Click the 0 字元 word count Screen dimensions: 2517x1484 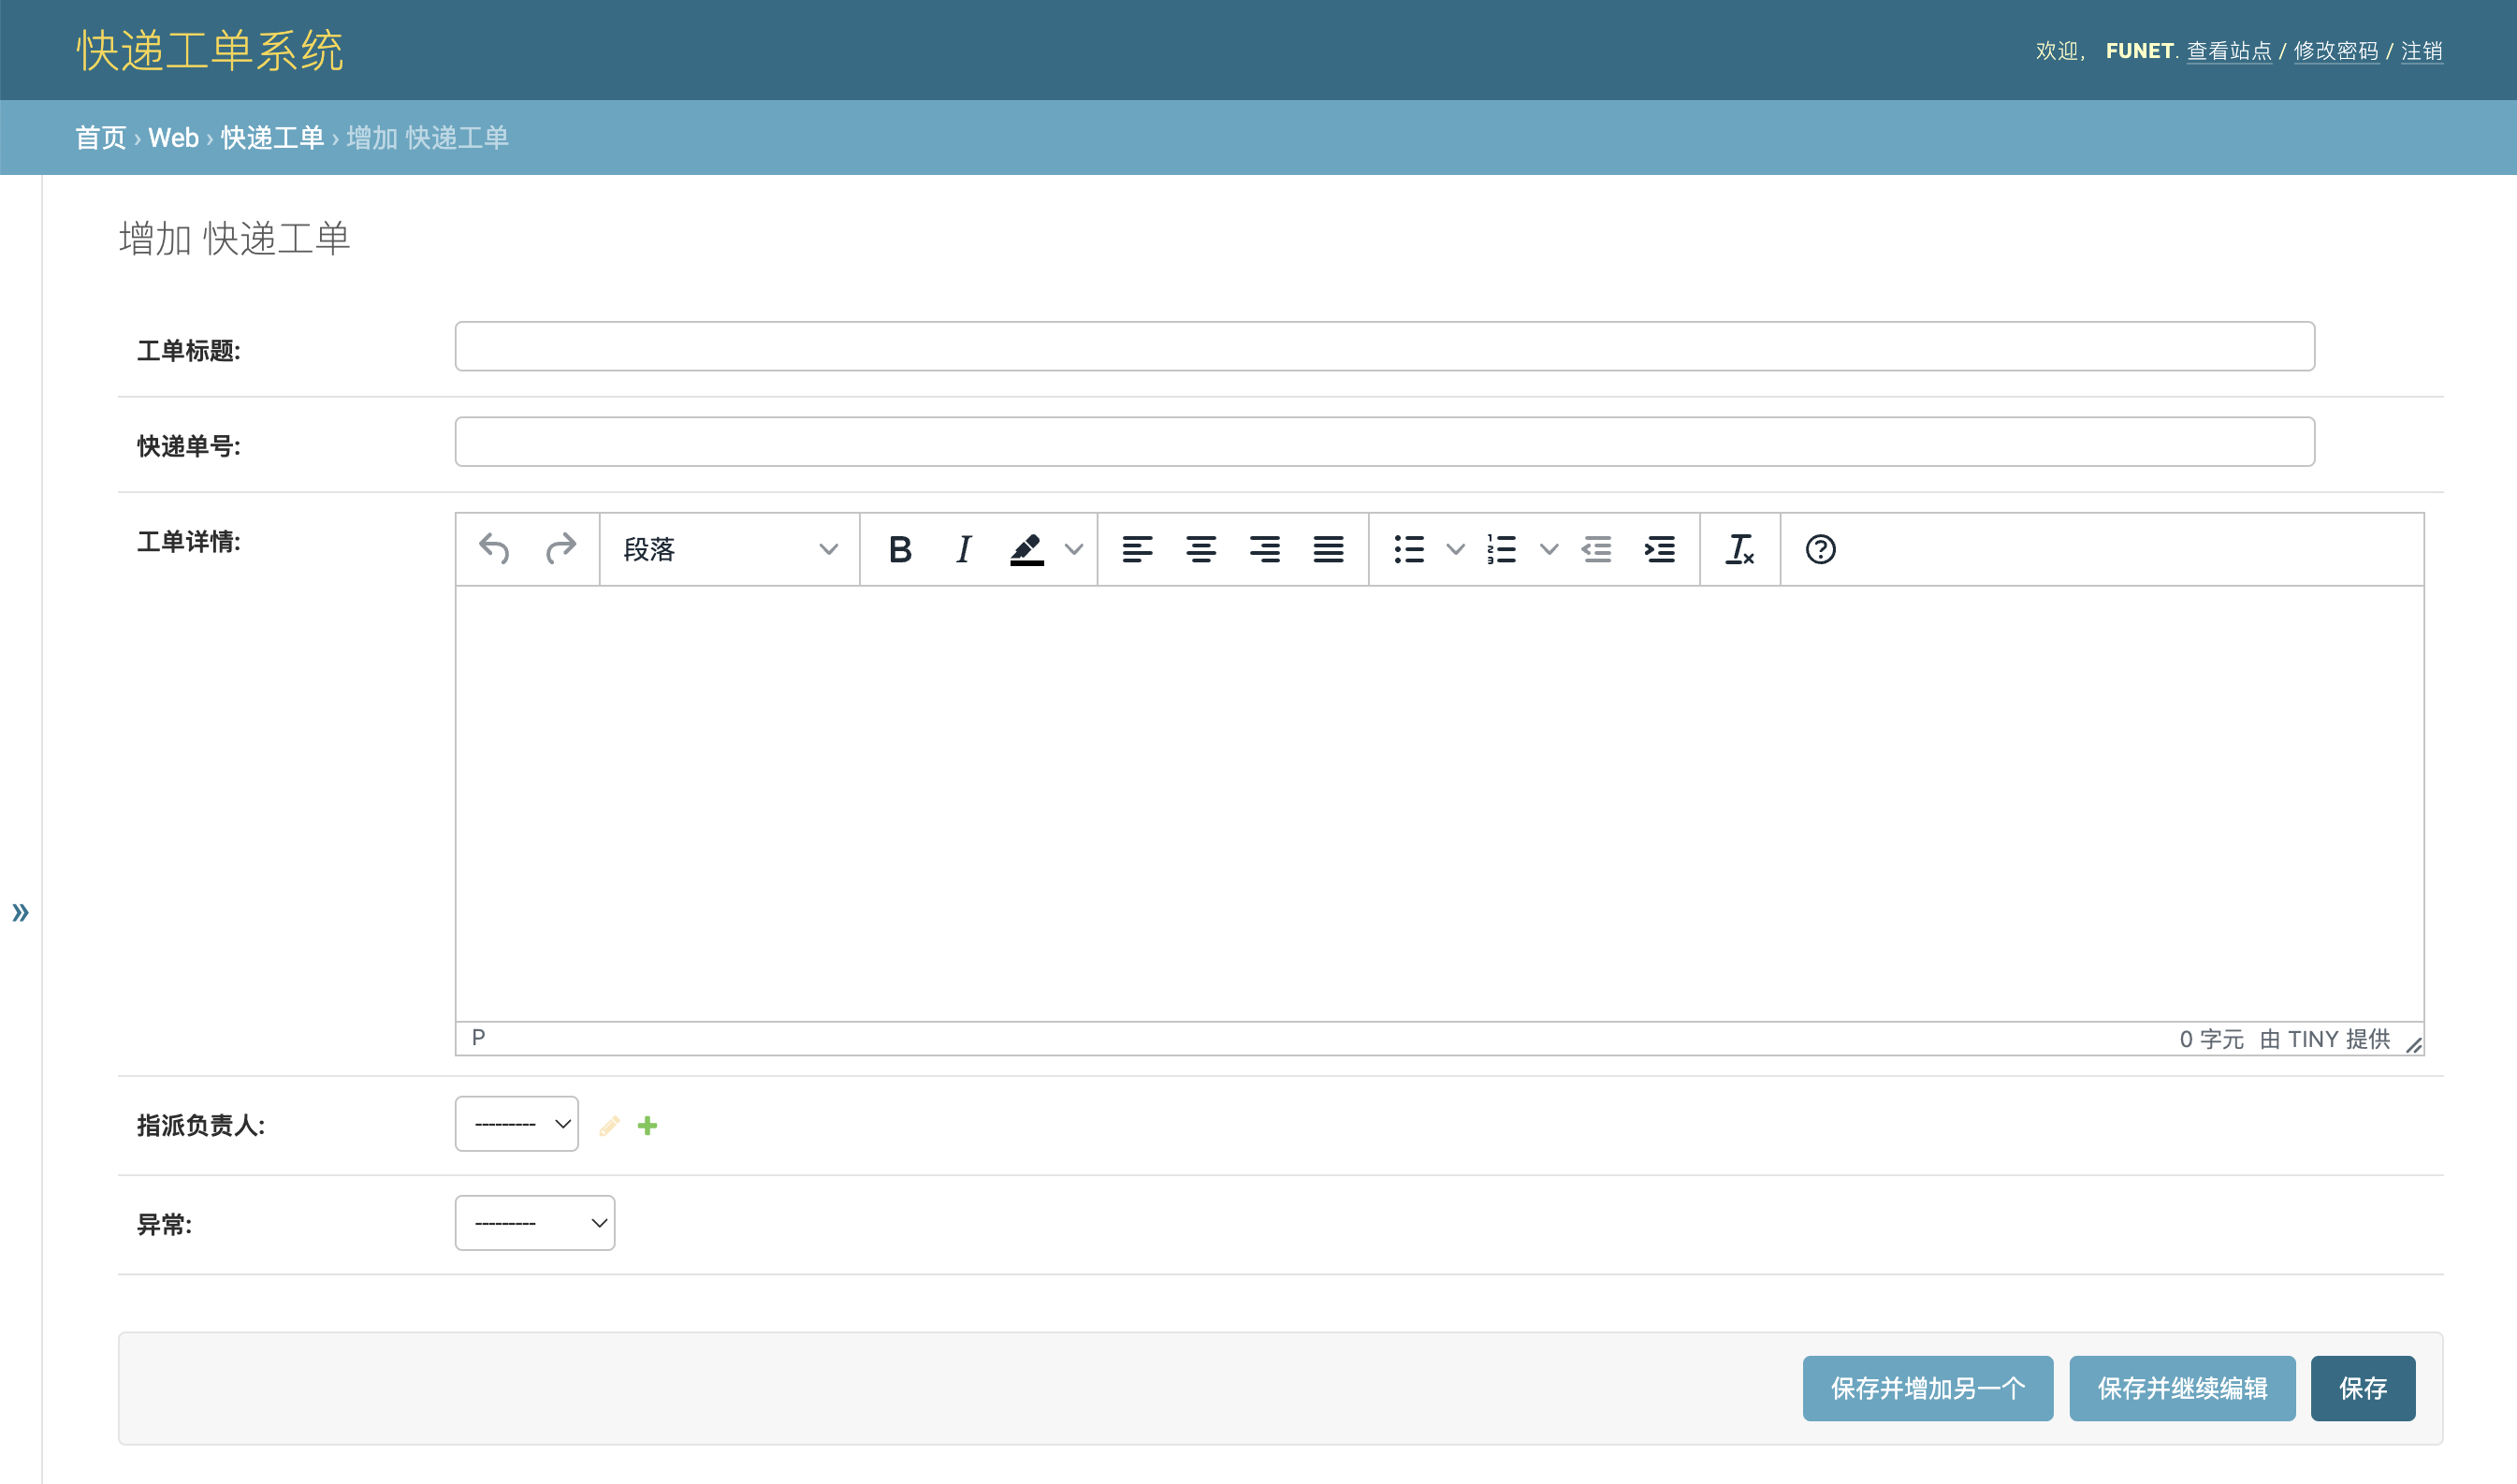[x=2211, y=1039]
